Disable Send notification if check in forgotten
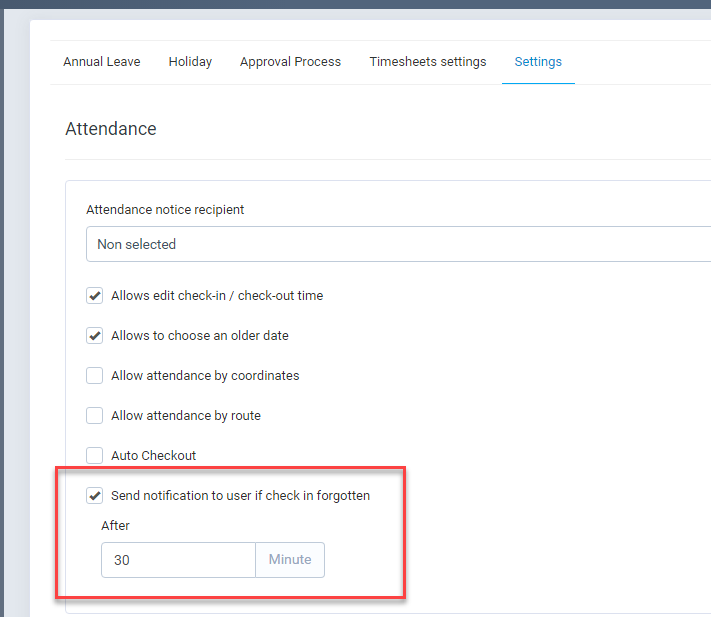 tap(94, 495)
